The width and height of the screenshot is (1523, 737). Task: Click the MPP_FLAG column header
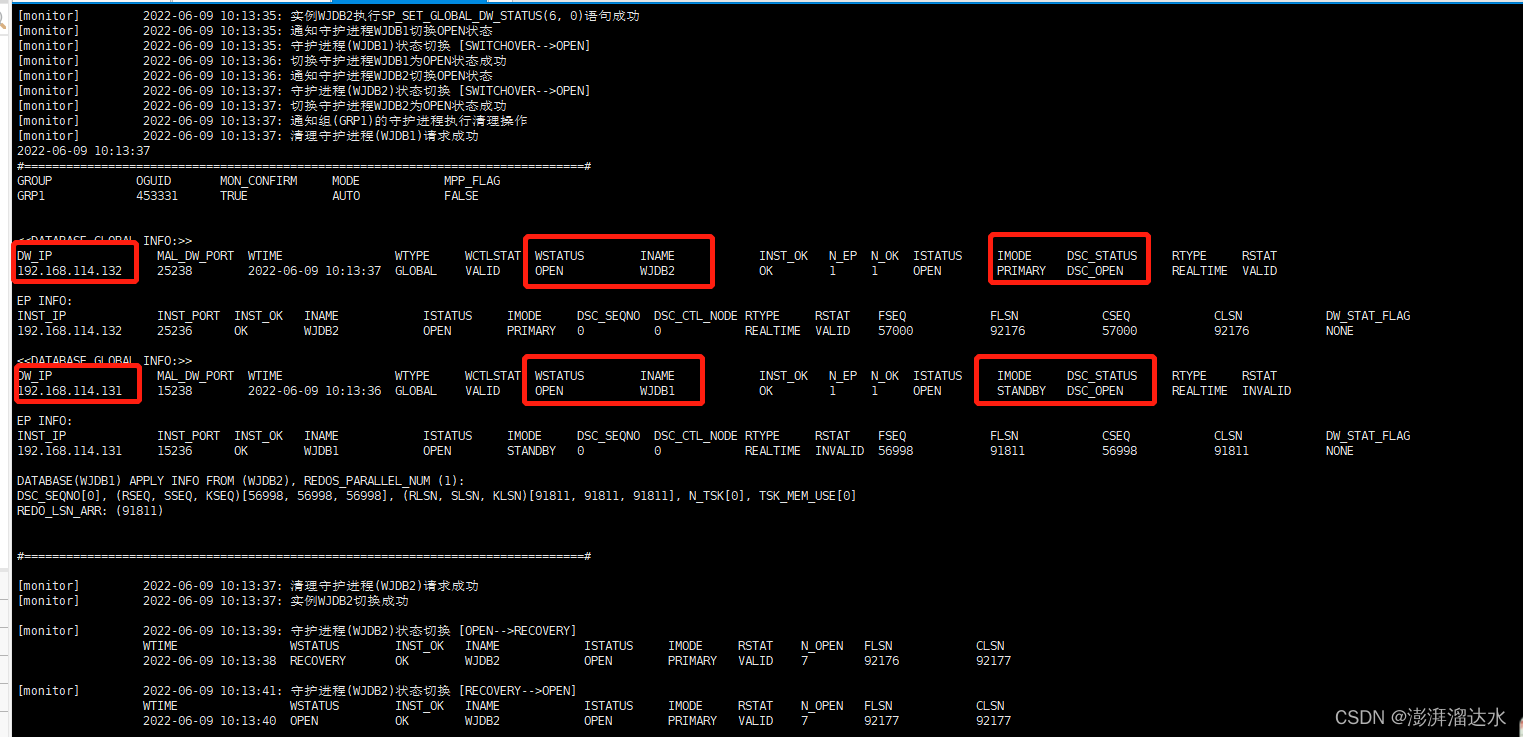[472, 181]
